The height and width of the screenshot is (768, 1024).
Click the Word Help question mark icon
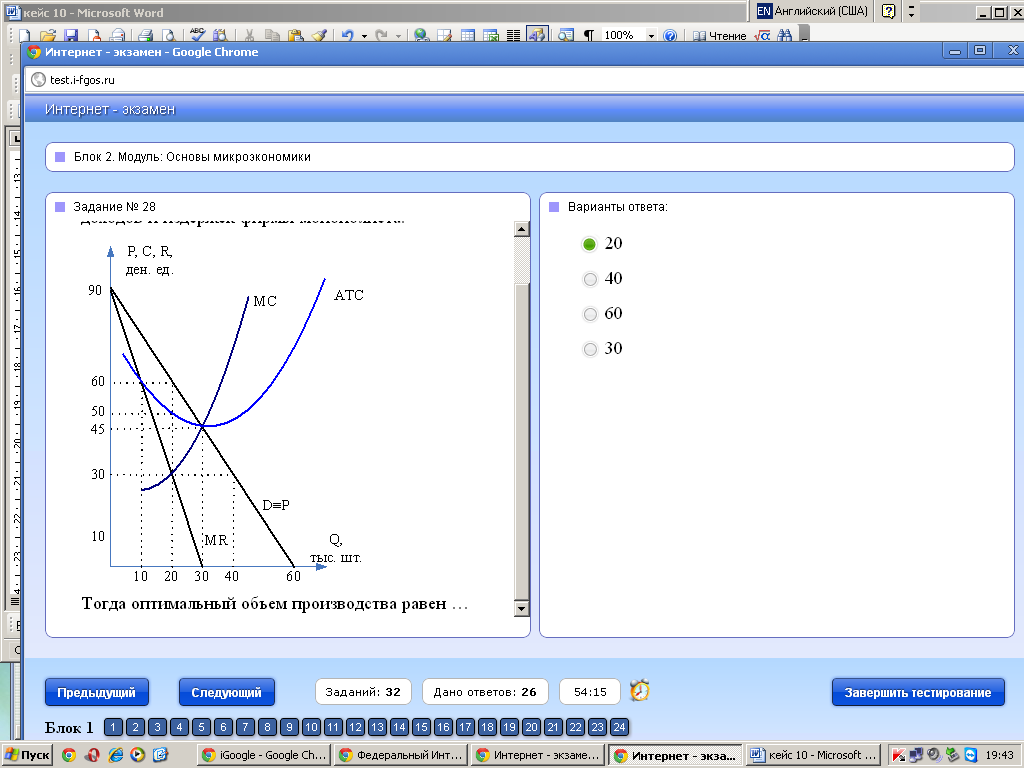[669, 35]
